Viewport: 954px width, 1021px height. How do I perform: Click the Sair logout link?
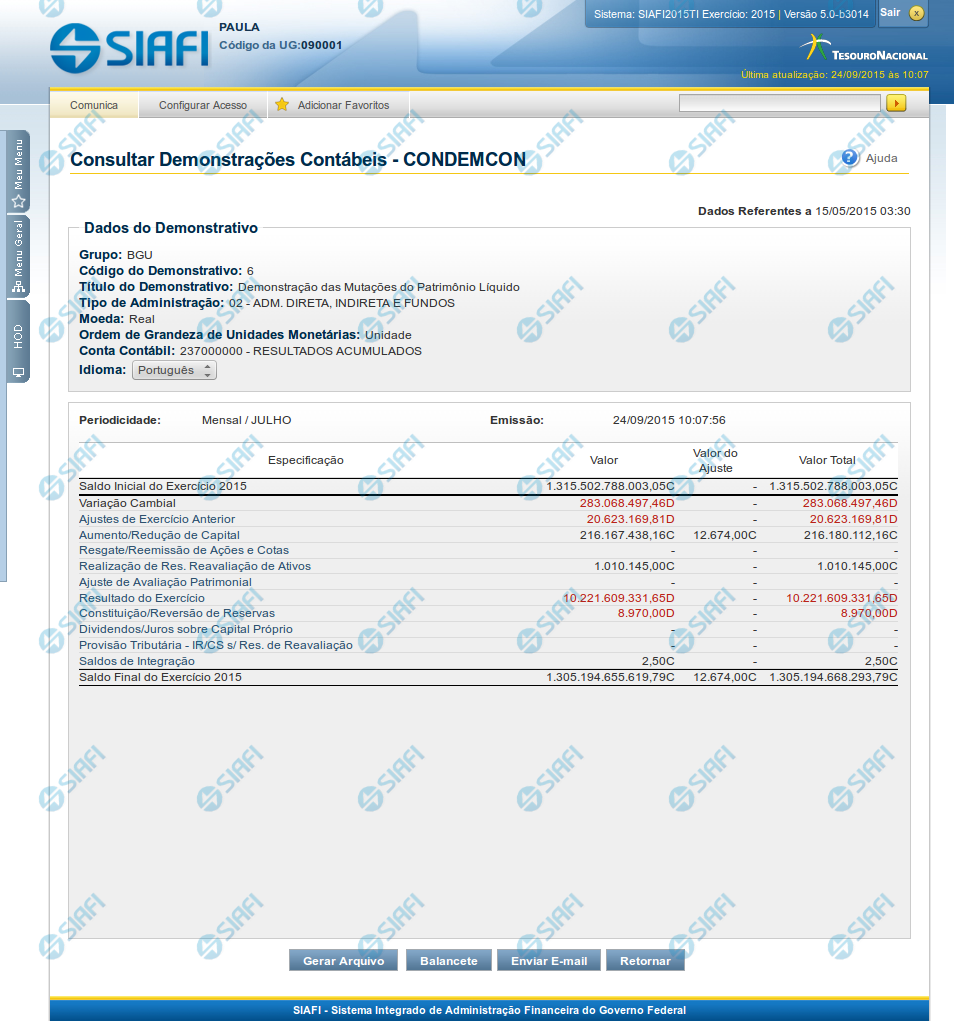pos(890,13)
